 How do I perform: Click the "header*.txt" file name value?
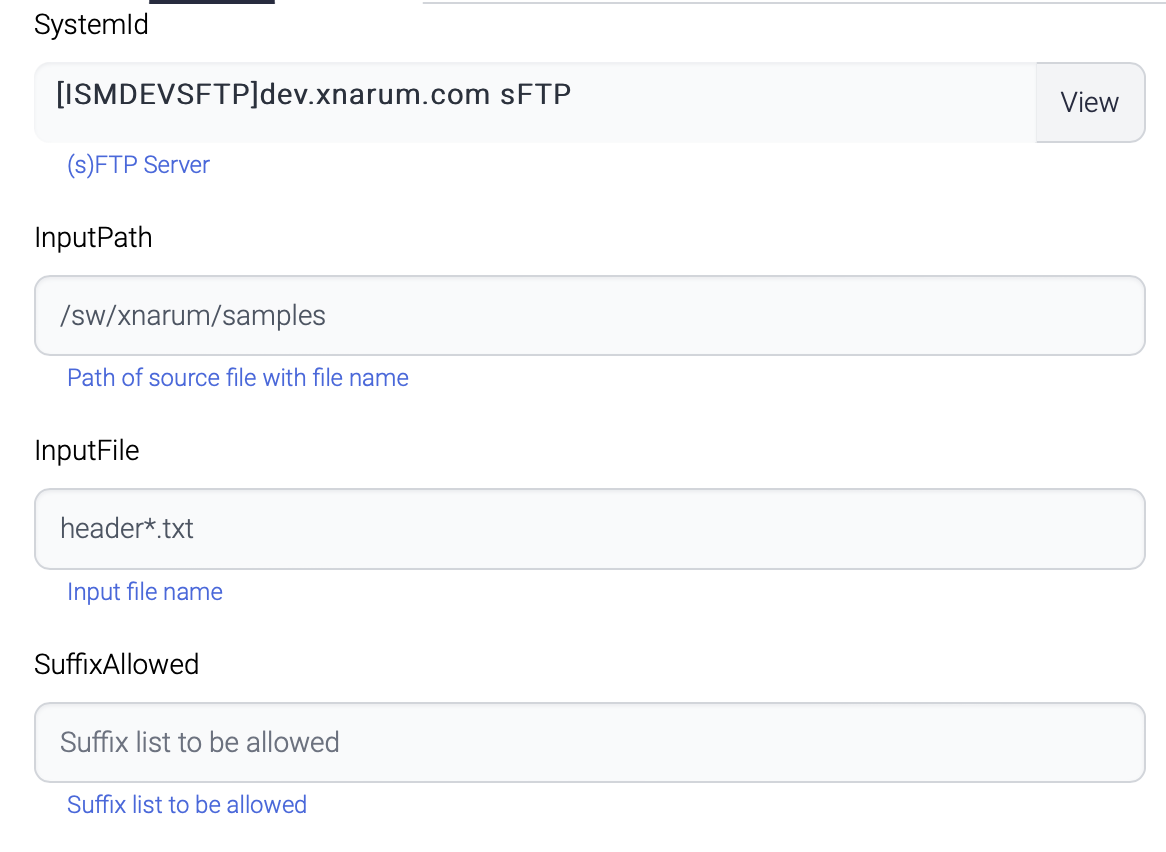pos(127,528)
